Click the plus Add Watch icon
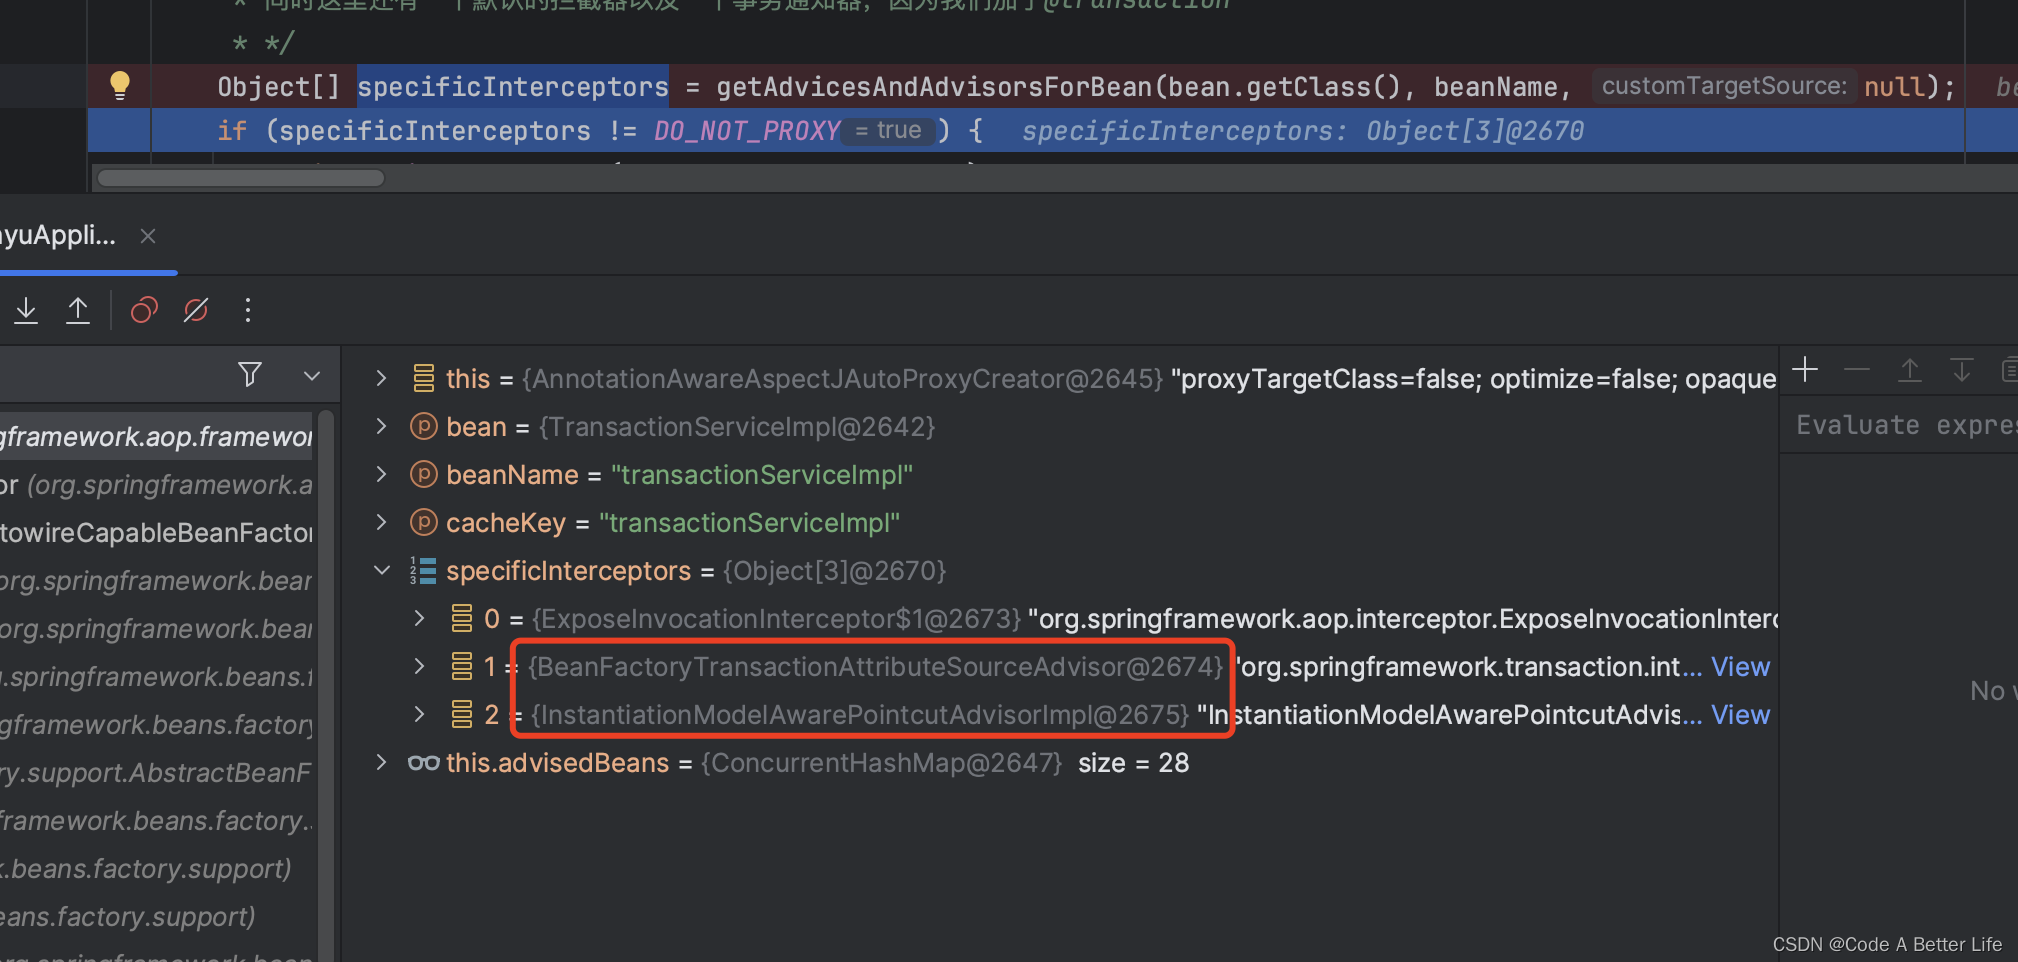This screenshot has width=2018, height=962. tap(1805, 370)
